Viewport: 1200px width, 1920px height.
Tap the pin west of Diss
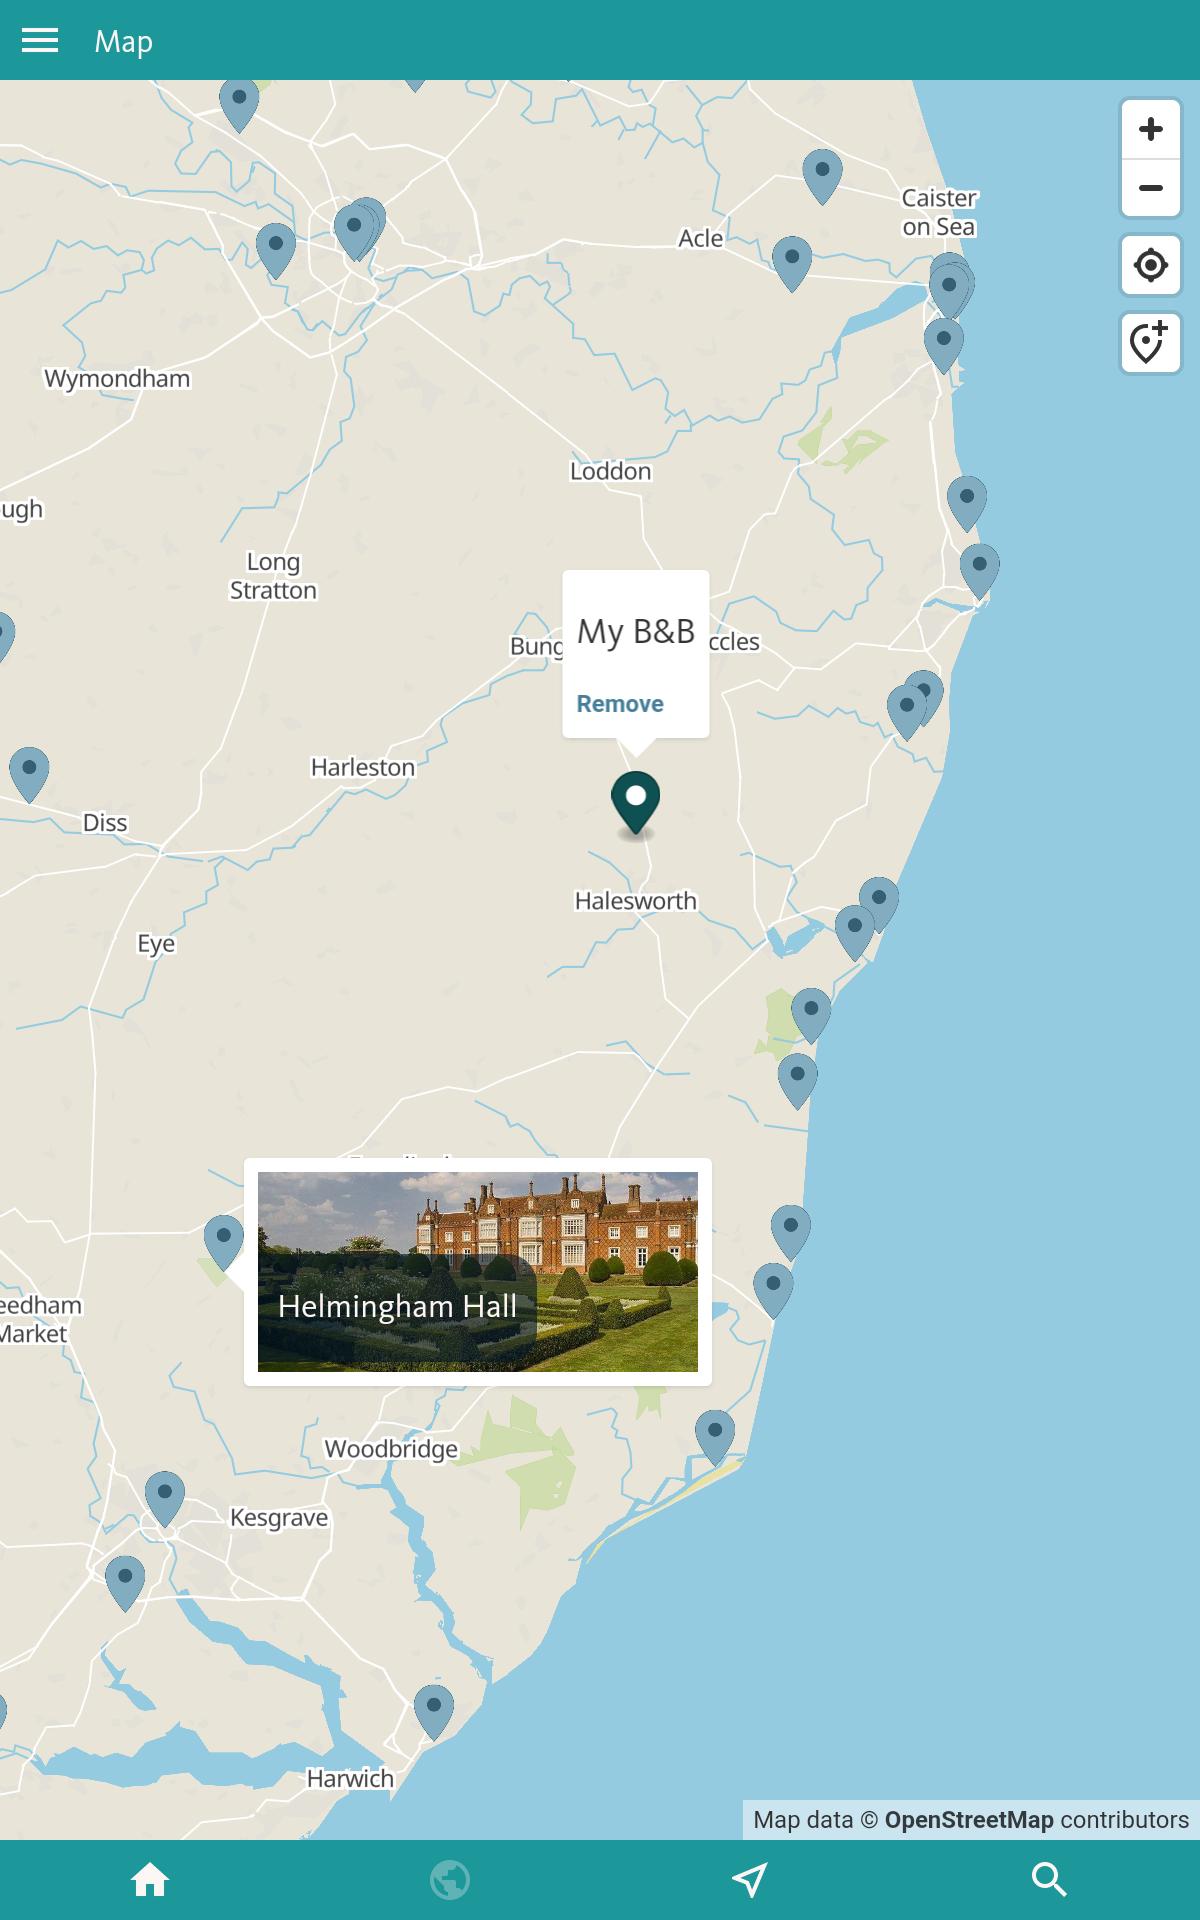[29, 774]
